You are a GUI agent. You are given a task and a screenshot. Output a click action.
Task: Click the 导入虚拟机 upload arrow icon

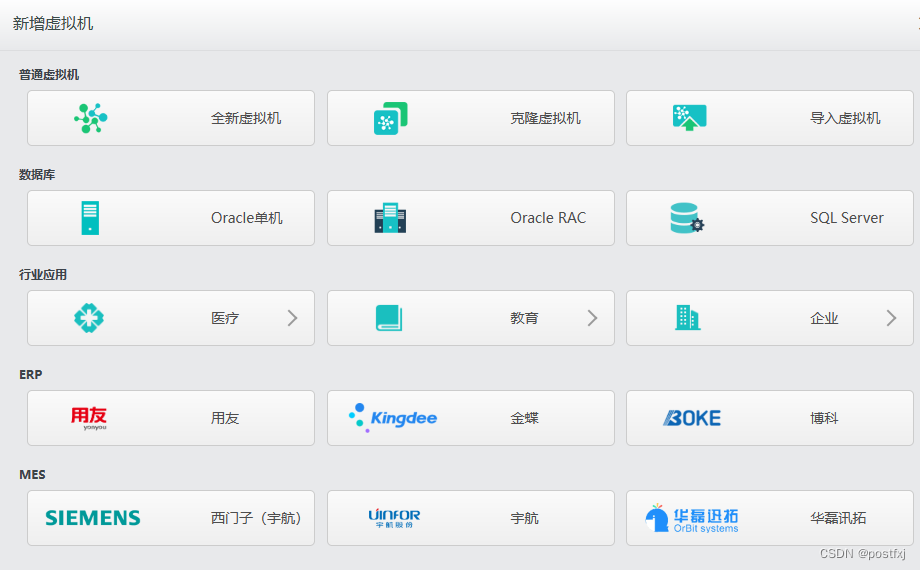689,117
